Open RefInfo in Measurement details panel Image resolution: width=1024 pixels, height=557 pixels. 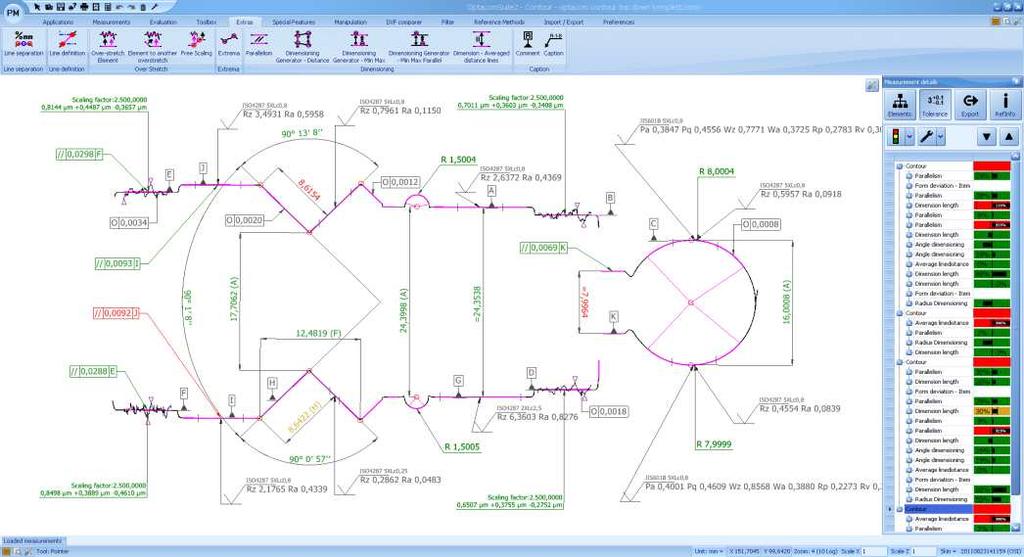(x=1004, y=104)
